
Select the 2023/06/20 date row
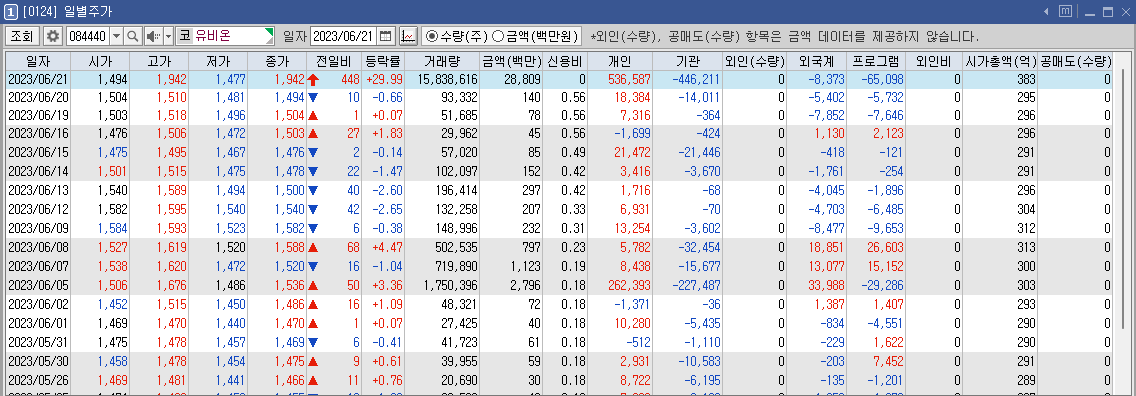[559, 97]
